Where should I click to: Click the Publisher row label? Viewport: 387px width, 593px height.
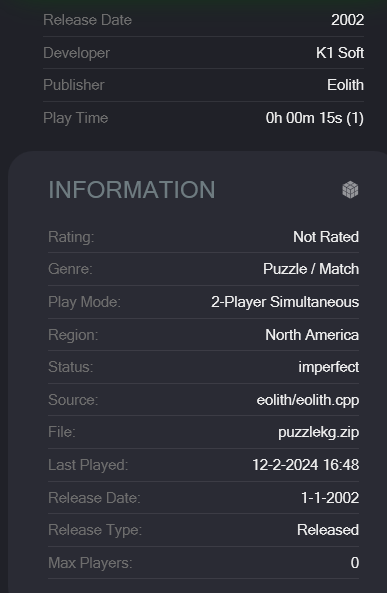74,85
